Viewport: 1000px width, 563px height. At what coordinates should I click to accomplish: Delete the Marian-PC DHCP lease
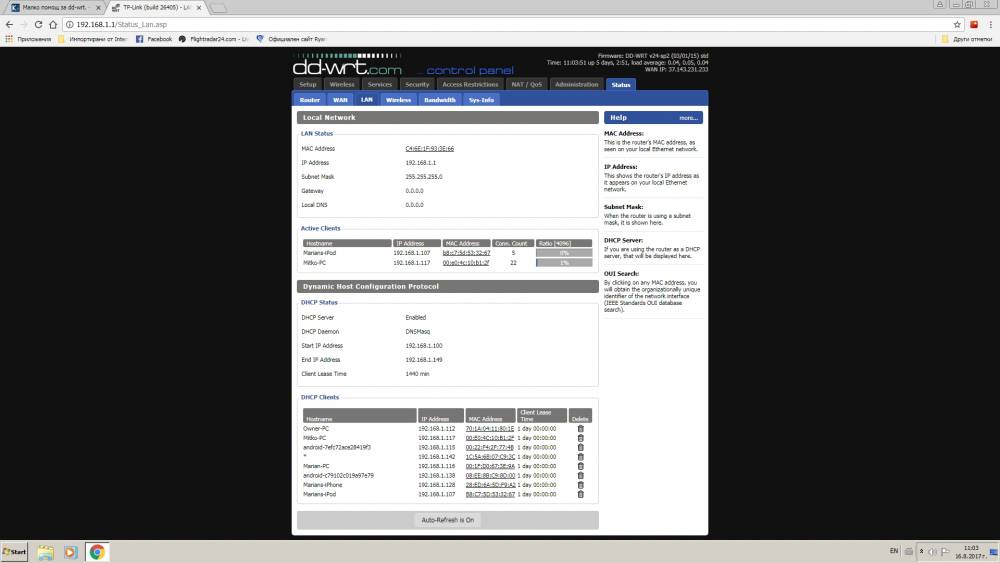tap(580, 466)
